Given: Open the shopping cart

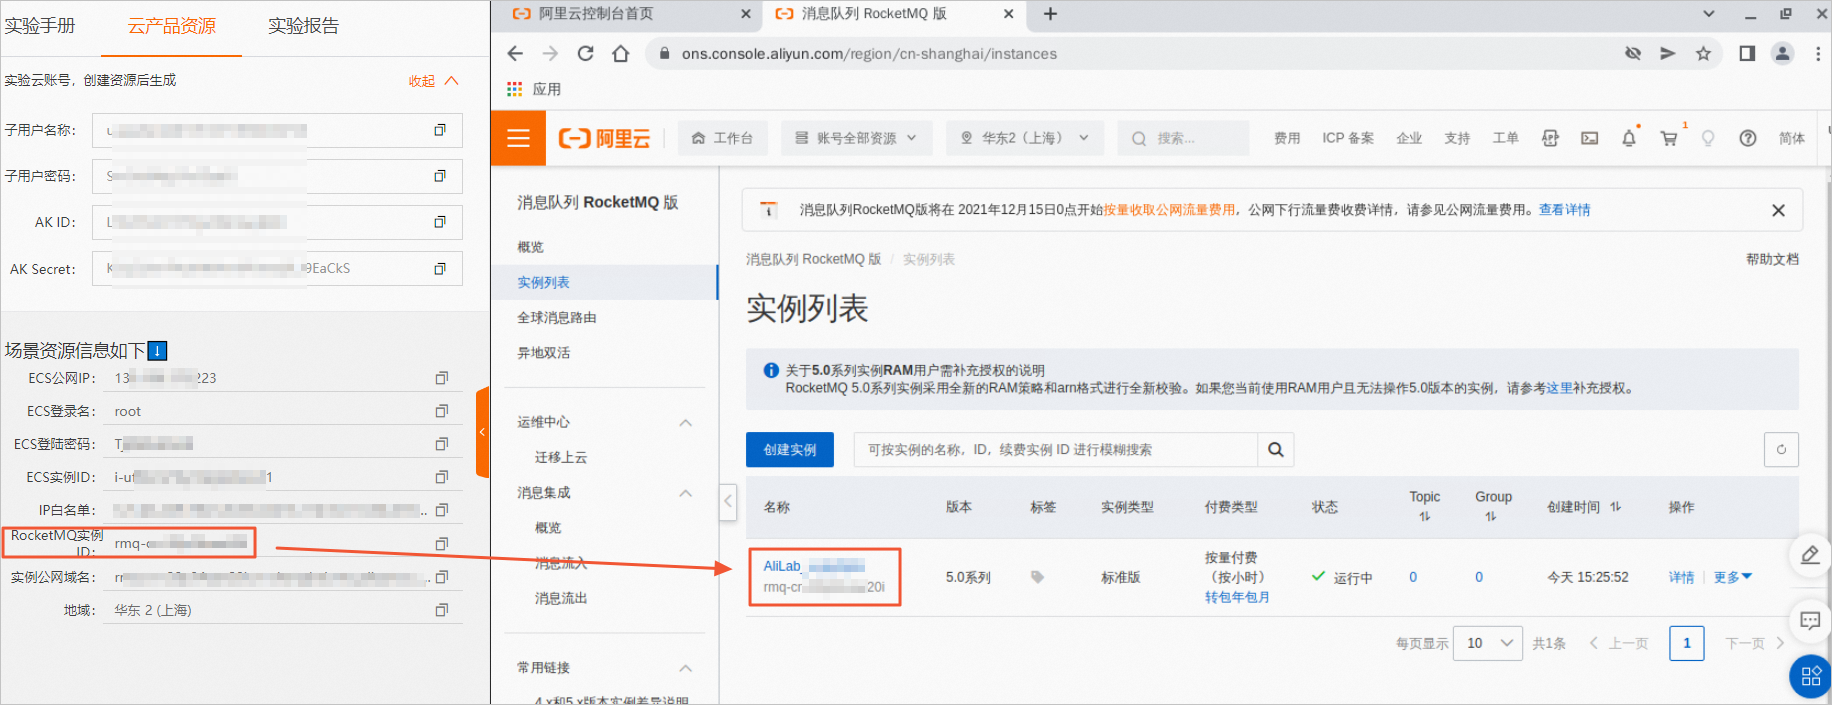Looking at the screenshot, I should [1669, 138].
